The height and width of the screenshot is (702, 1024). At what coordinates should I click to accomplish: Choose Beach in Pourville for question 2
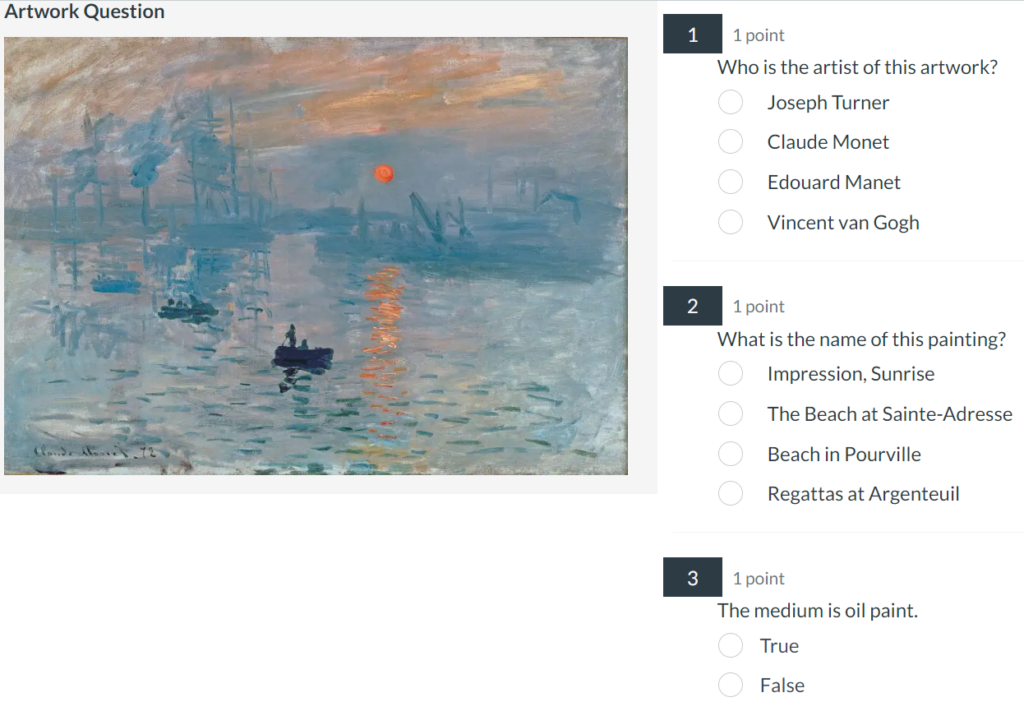tap(730, 453)
